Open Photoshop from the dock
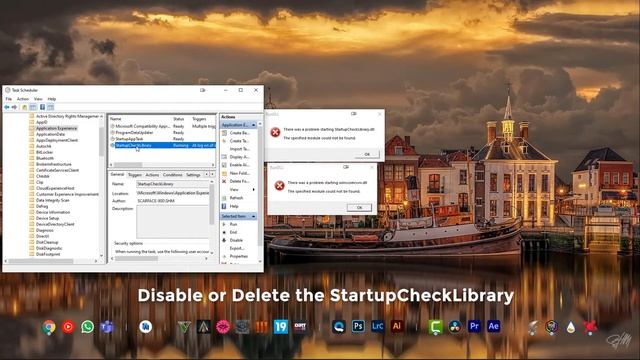This screenshot has height=360, width=640. [x=358, y=327]
